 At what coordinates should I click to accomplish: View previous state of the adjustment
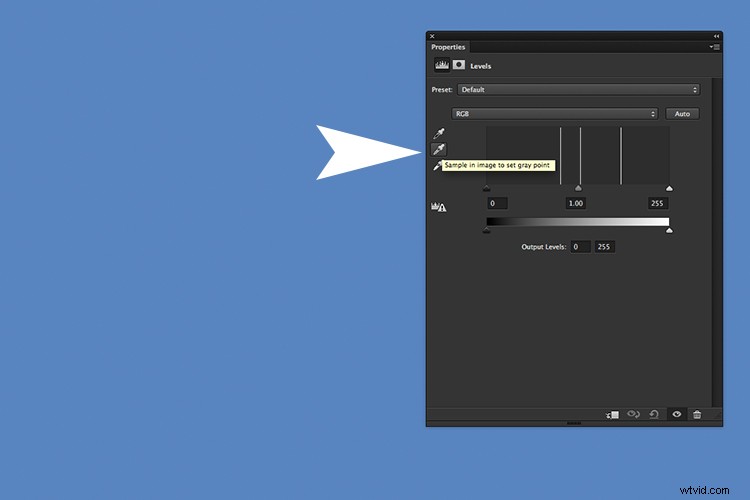[x=633, y=414]
